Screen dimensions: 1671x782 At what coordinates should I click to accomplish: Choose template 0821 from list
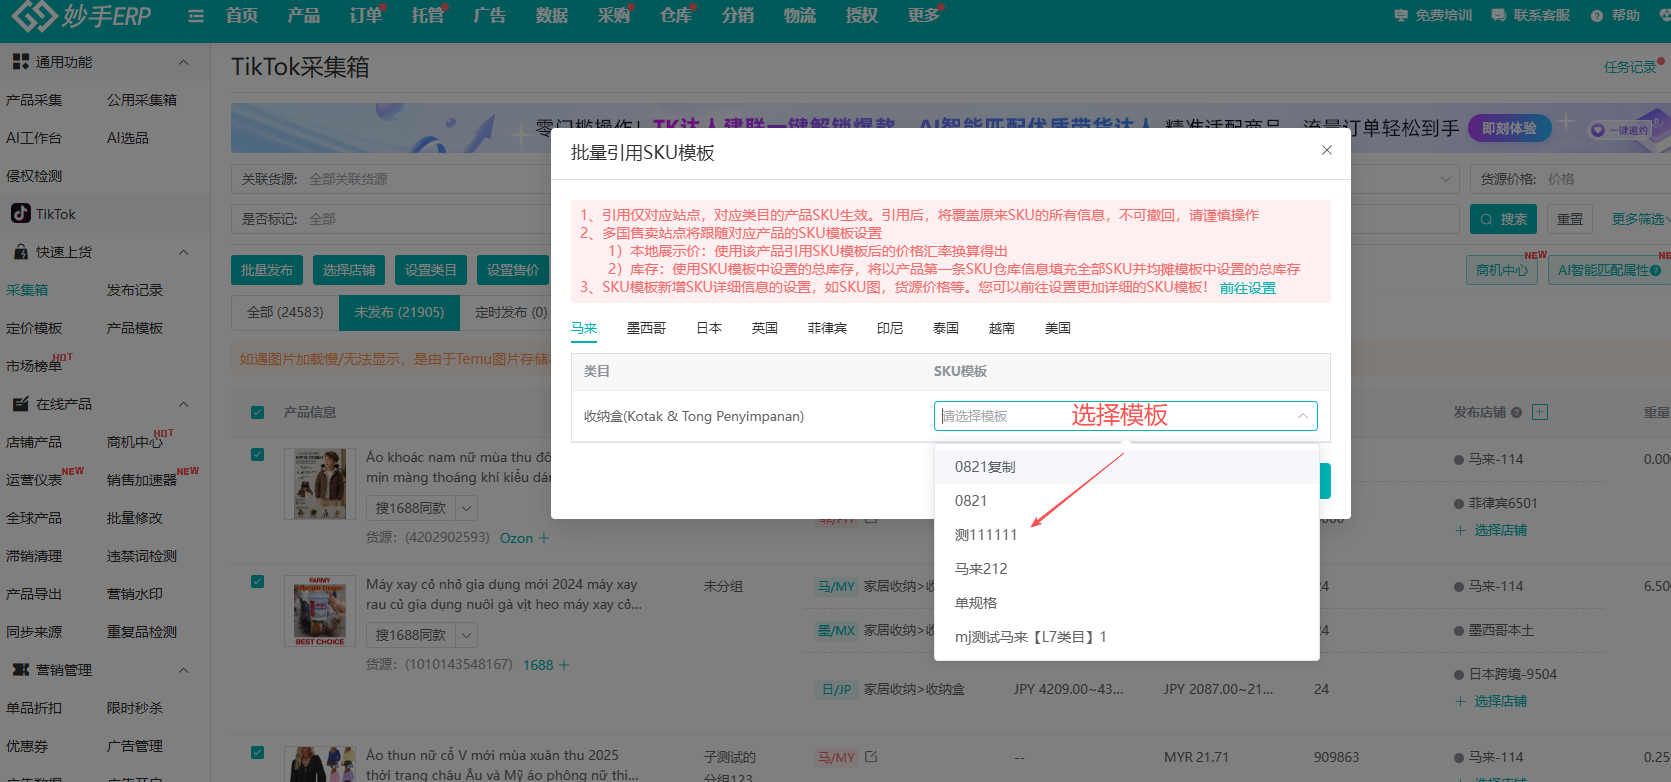(x=1127, y=501)
